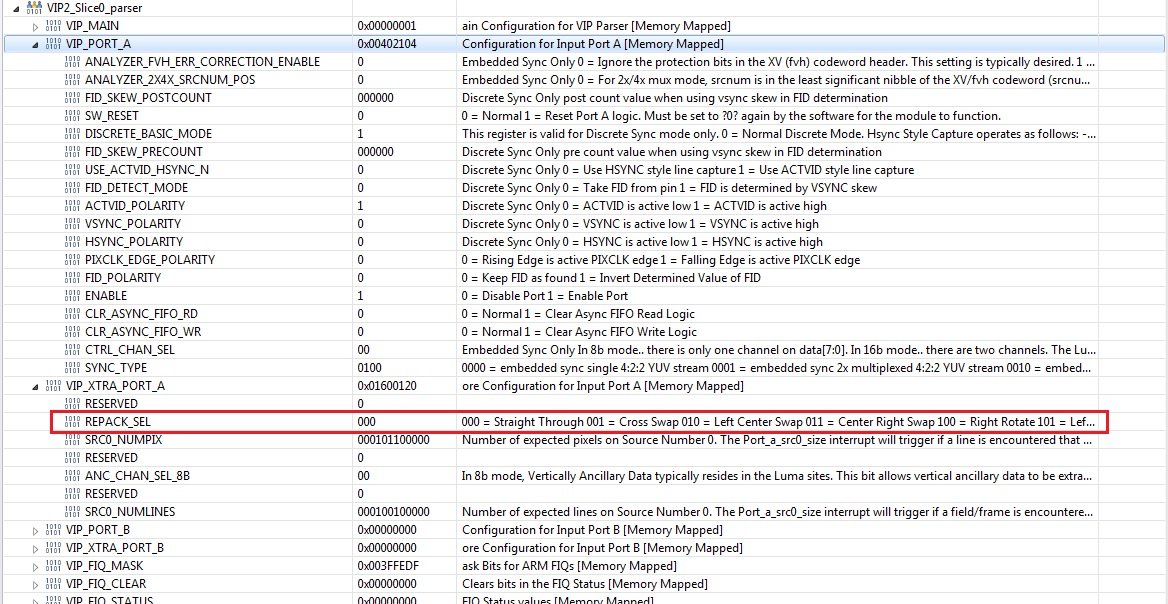
Task: Collapse the VIP_XTRA_PORT_A register
Action: (35, 386)
